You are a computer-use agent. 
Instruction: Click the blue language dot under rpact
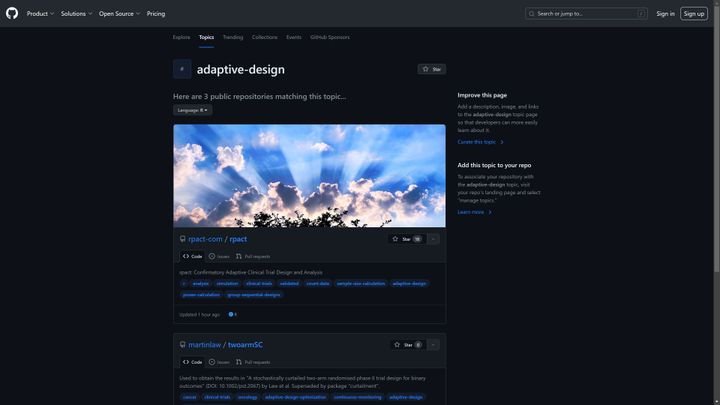click(x=231, y=315)
